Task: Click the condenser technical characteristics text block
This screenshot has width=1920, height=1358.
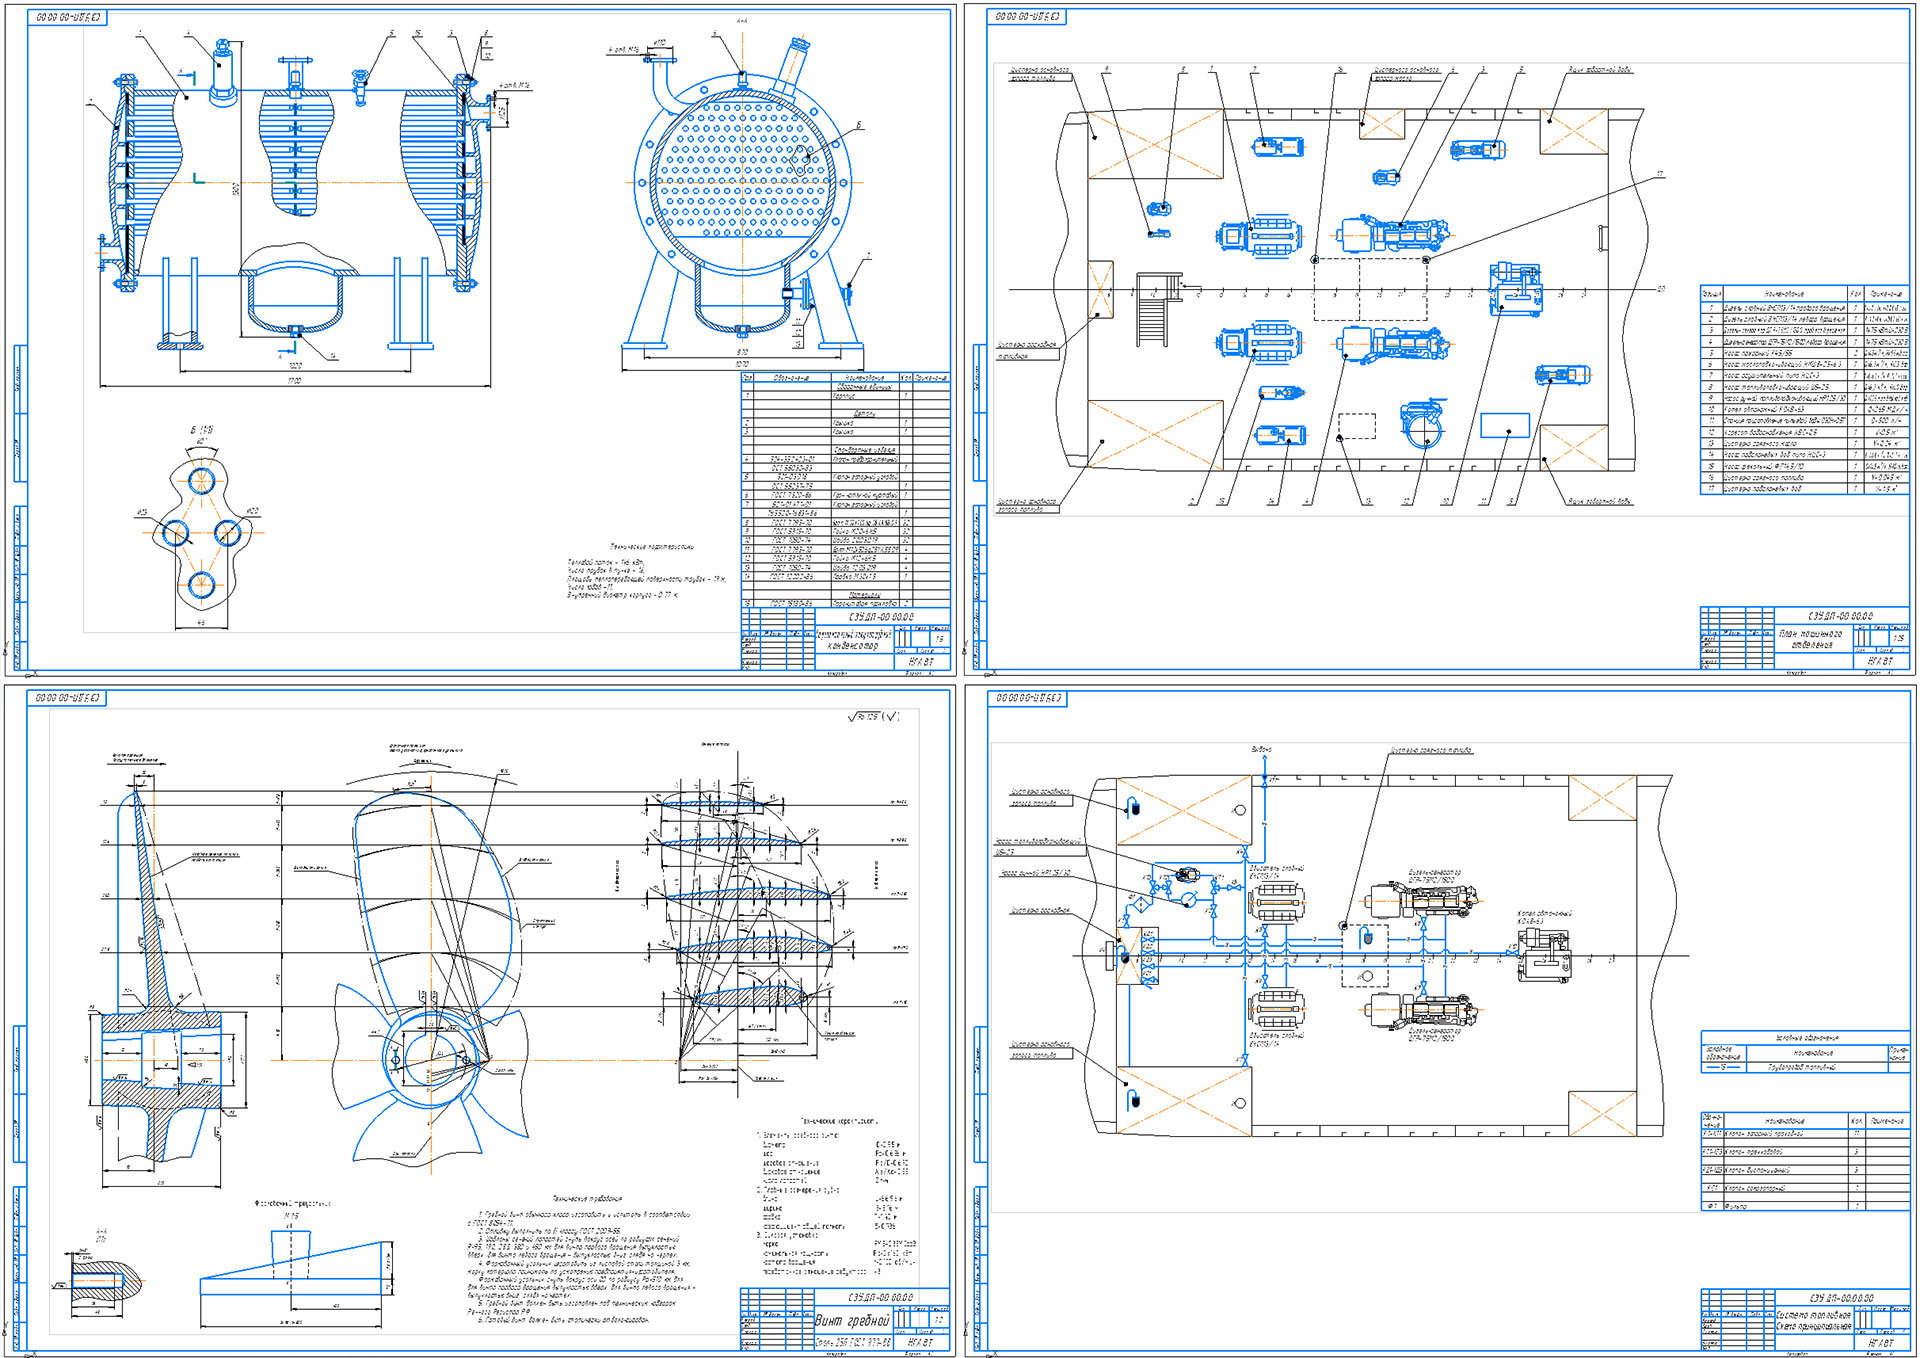Action: [647, 572]
